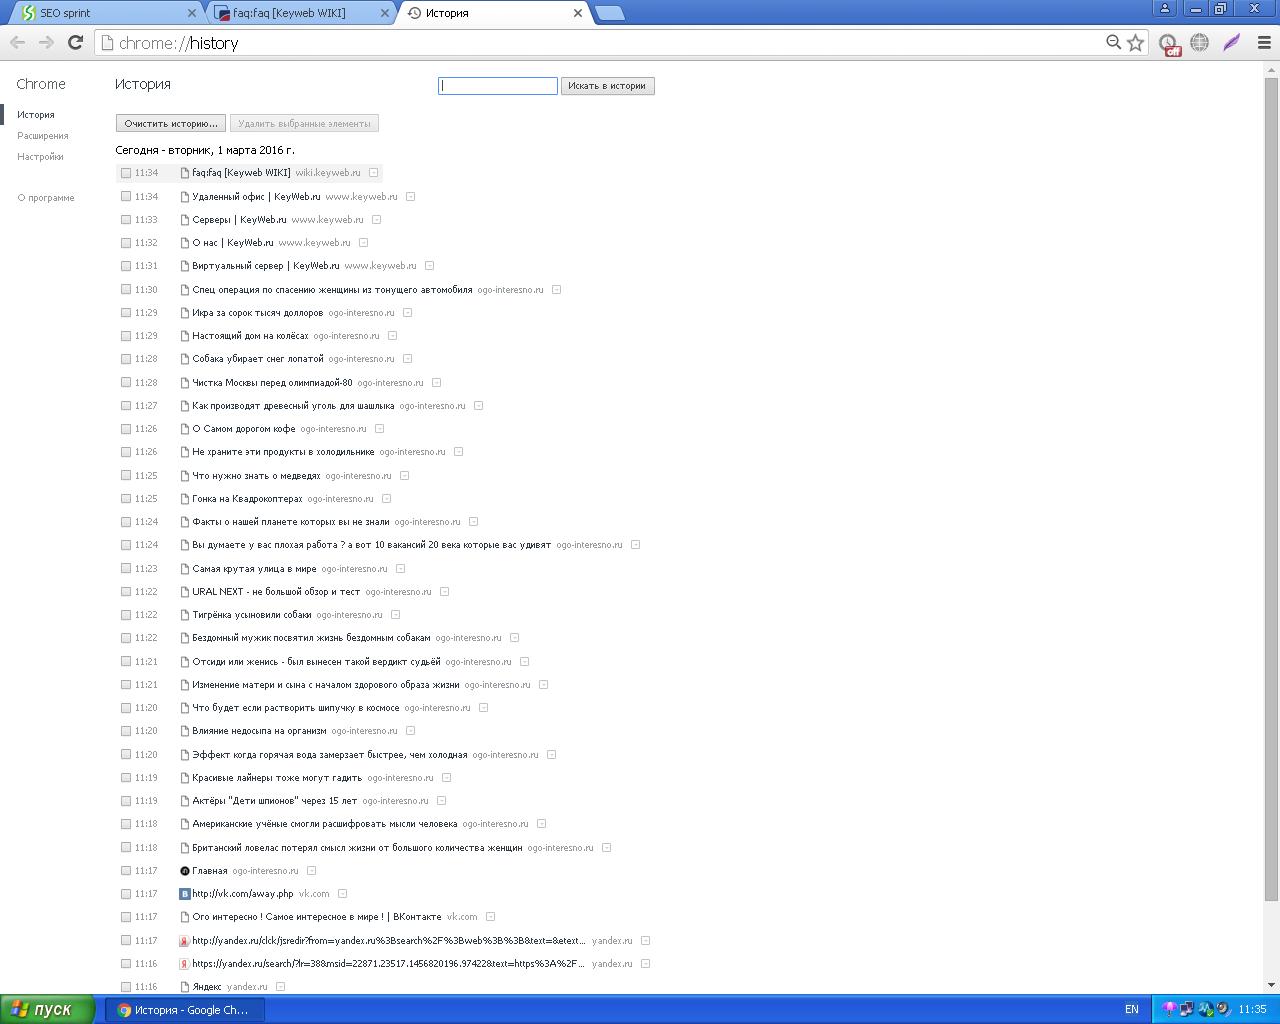
Task: Tick checkbox for 'faq:faq [Keyweb WIKI]' entry
Action: 126,173
